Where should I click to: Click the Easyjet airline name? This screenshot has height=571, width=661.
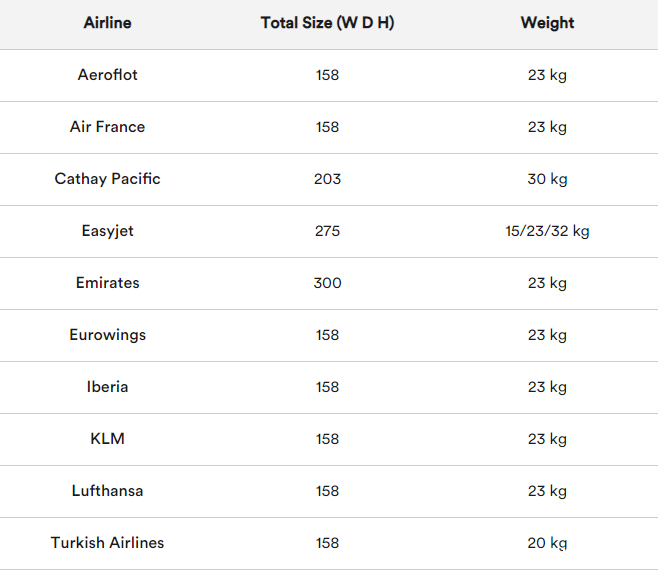point(107,231)
